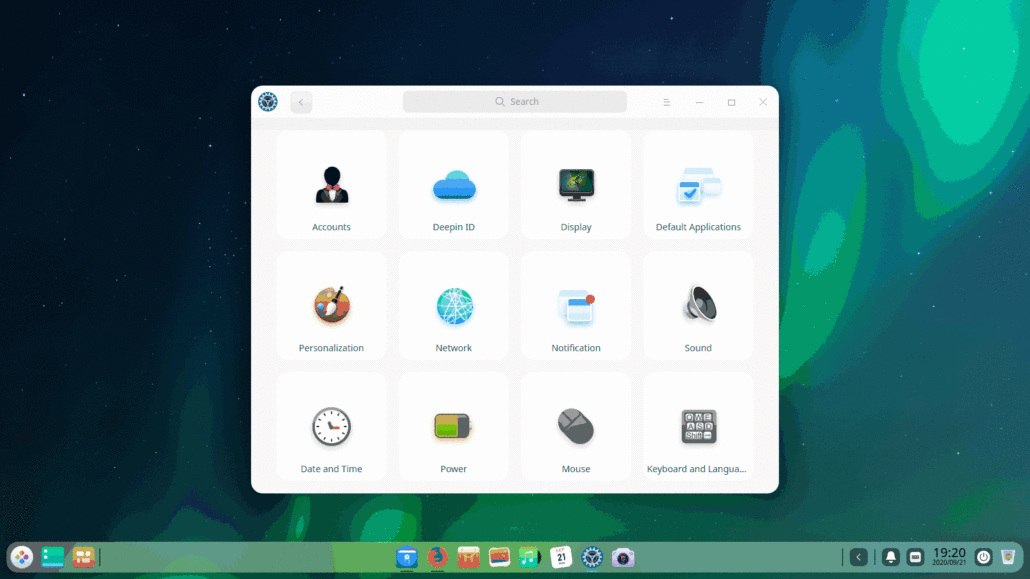
Task: Open the Control Center hamburger menu
Action: [667, 102]
